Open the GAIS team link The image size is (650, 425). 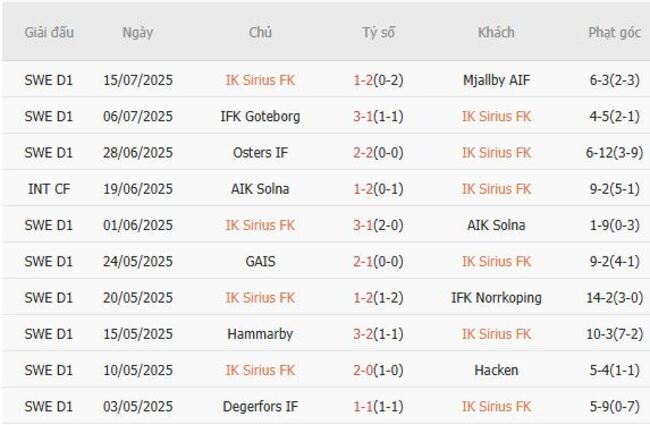coord(260,262)
